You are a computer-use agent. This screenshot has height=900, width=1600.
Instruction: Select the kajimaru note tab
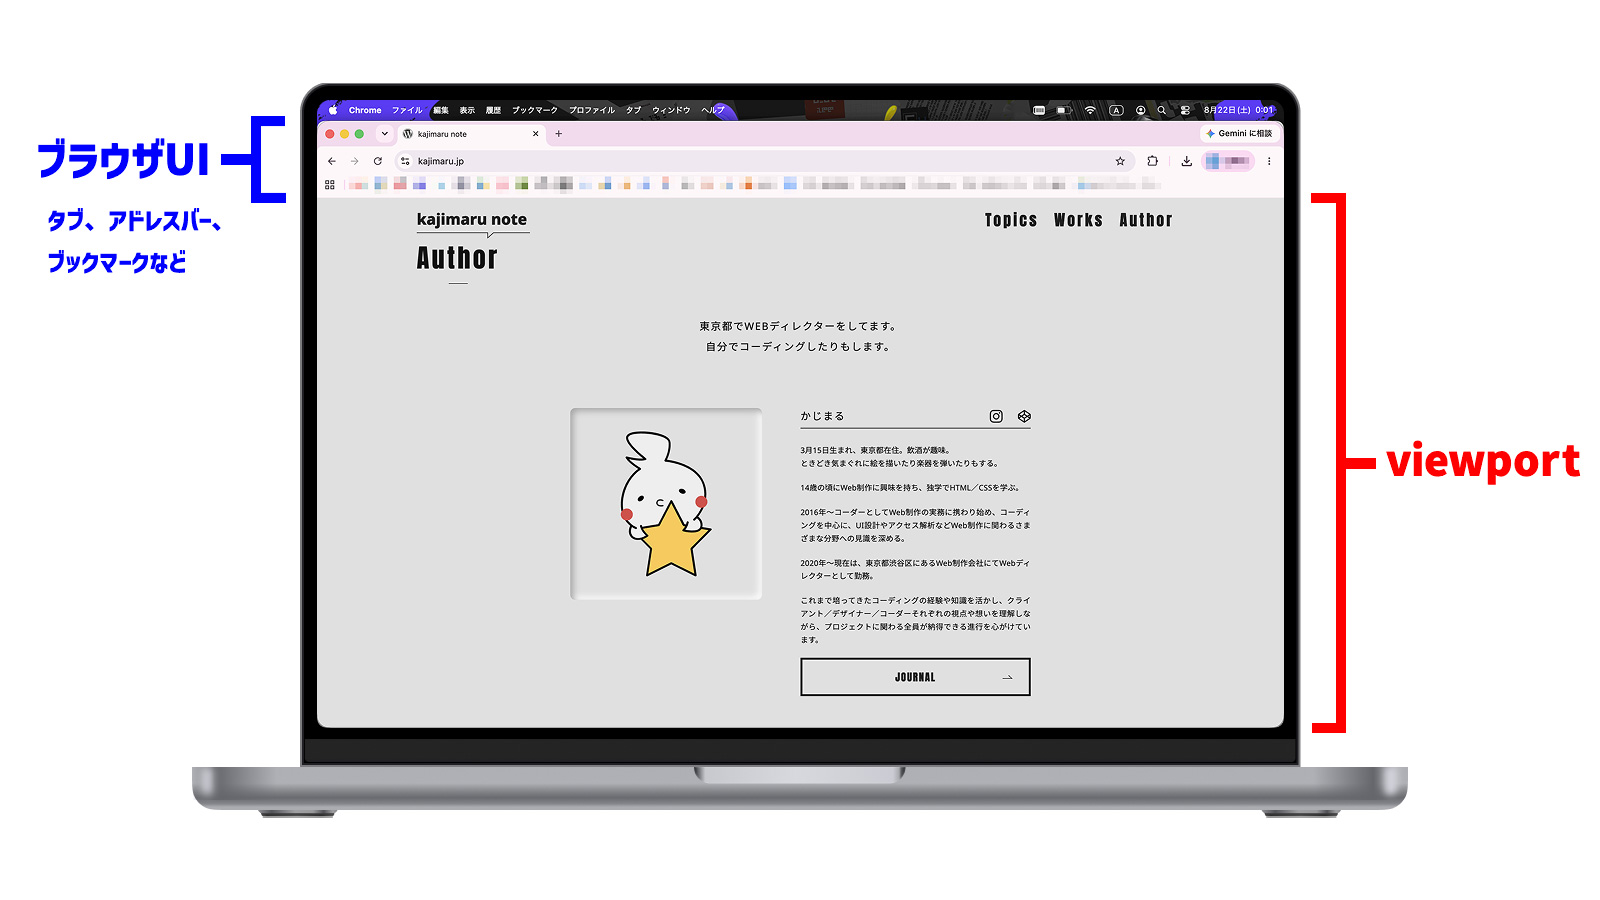472,134
